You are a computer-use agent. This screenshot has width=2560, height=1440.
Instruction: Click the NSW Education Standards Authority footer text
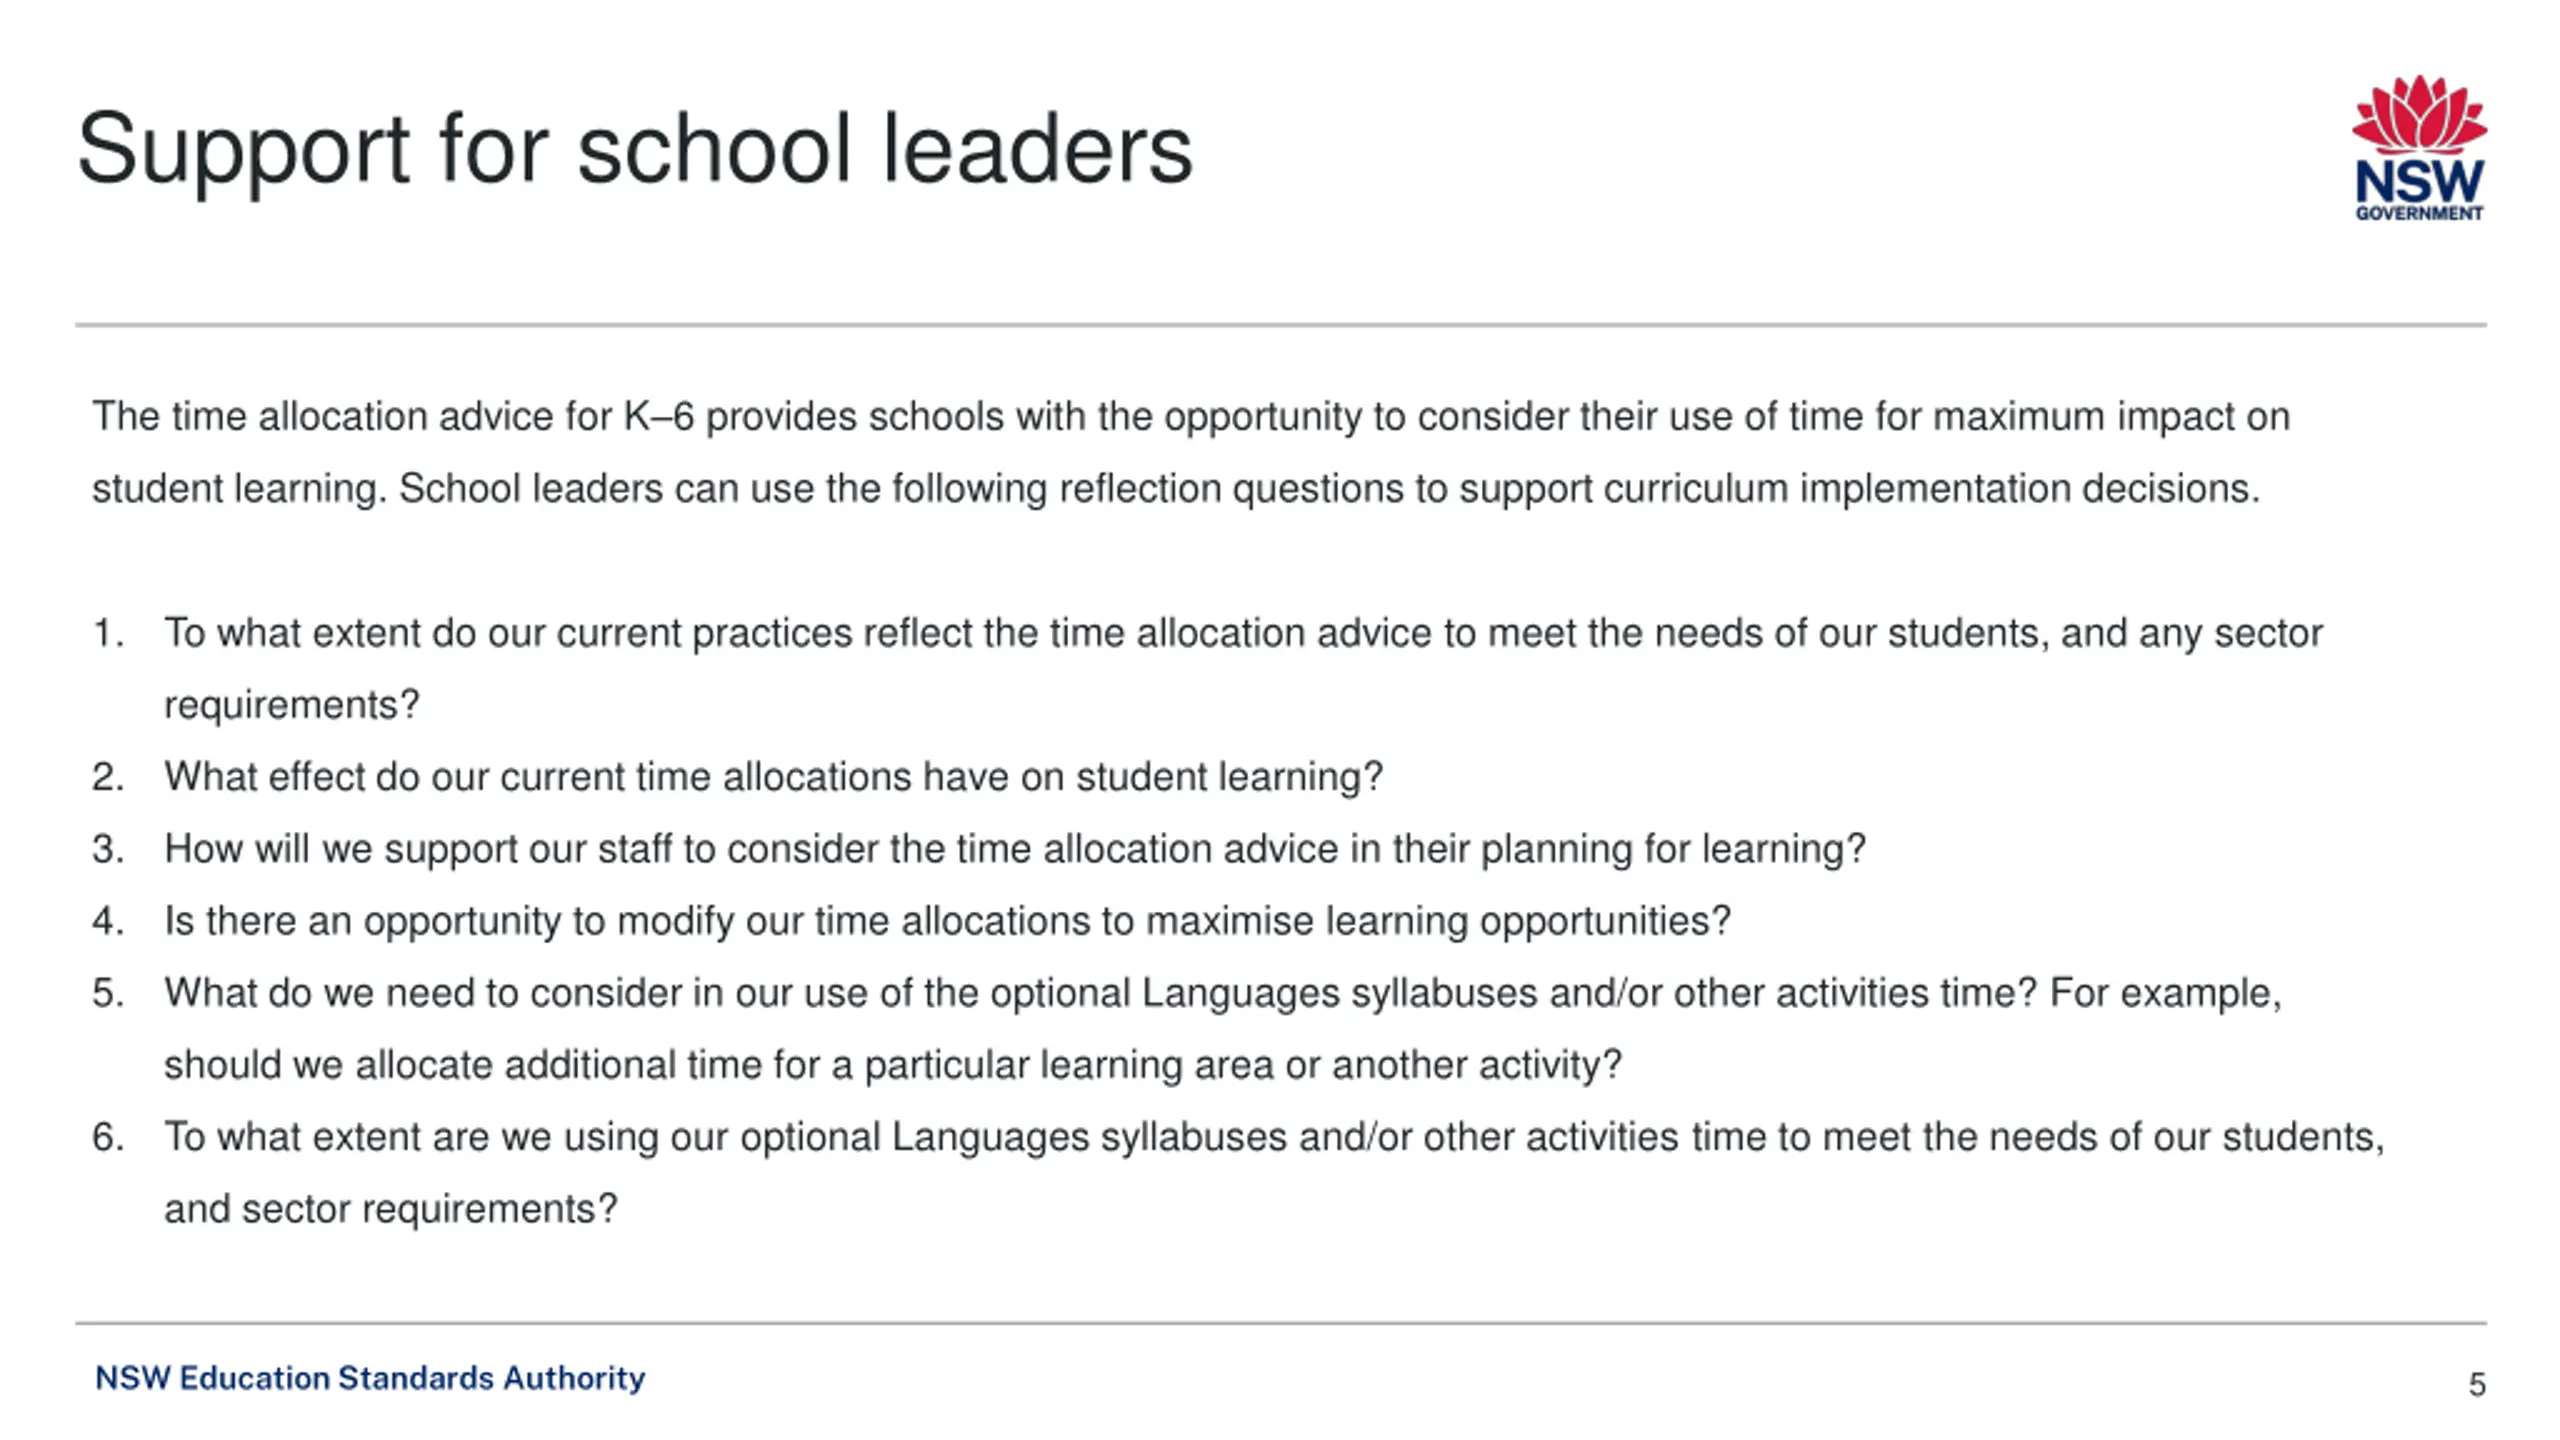click(x=370, y=1378)
